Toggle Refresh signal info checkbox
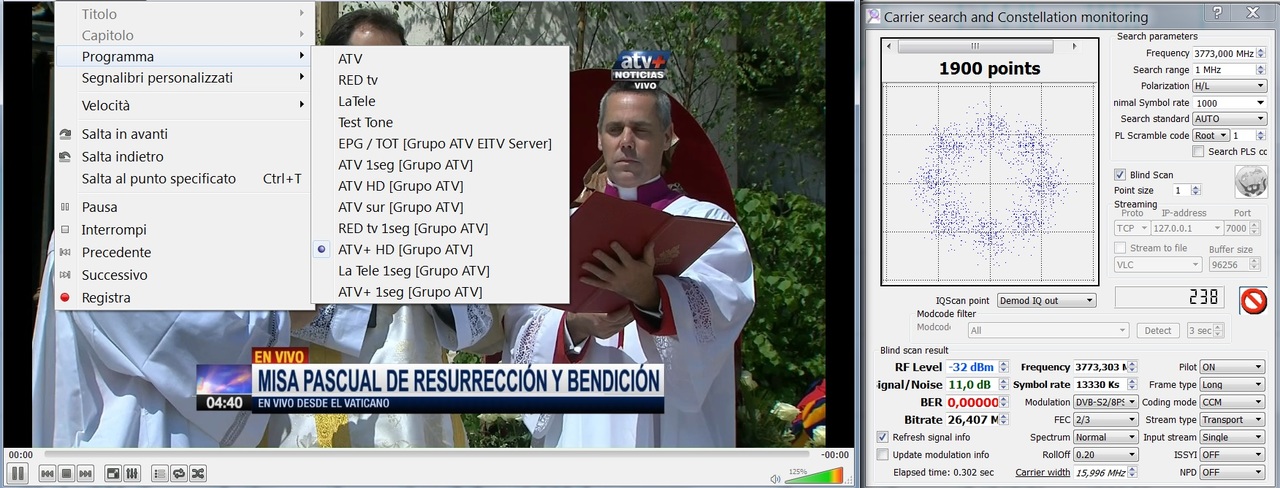Image resolution: width=1280 pixels, height=488 pixels. point(883,437)
